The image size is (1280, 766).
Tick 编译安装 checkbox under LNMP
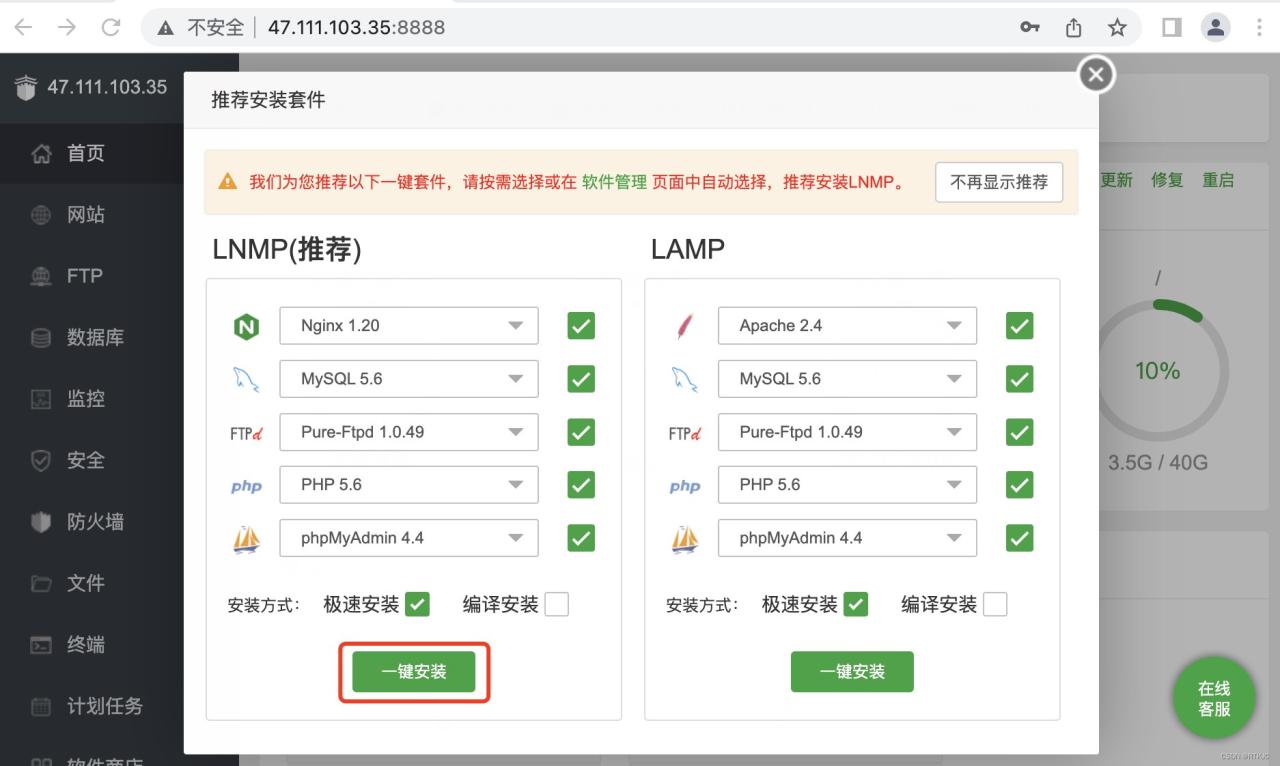(556, 604)
